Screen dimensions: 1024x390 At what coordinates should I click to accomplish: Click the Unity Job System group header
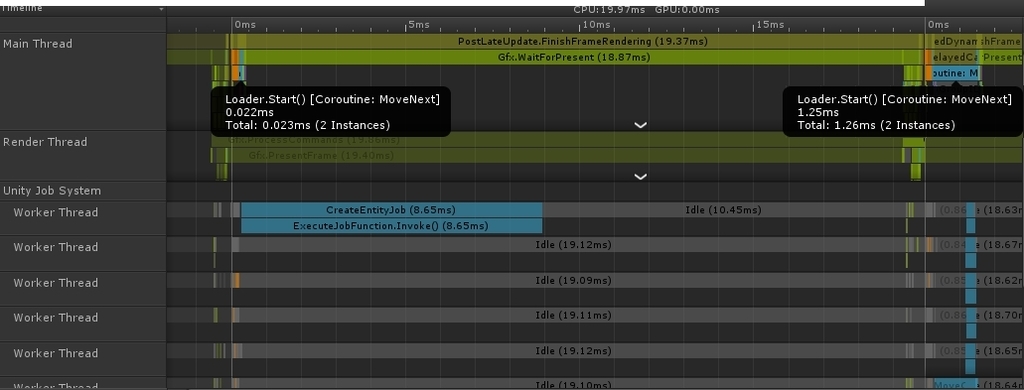52,191
